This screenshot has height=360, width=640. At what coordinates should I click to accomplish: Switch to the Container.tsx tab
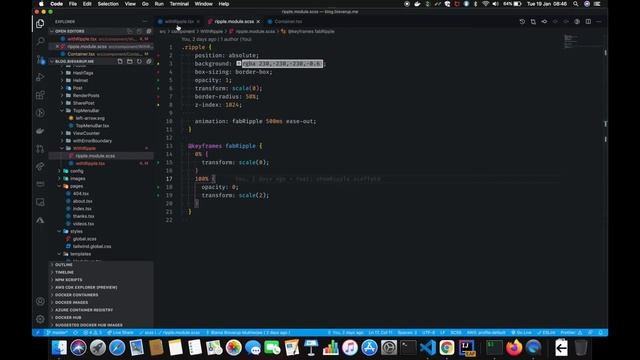[288, 22]
